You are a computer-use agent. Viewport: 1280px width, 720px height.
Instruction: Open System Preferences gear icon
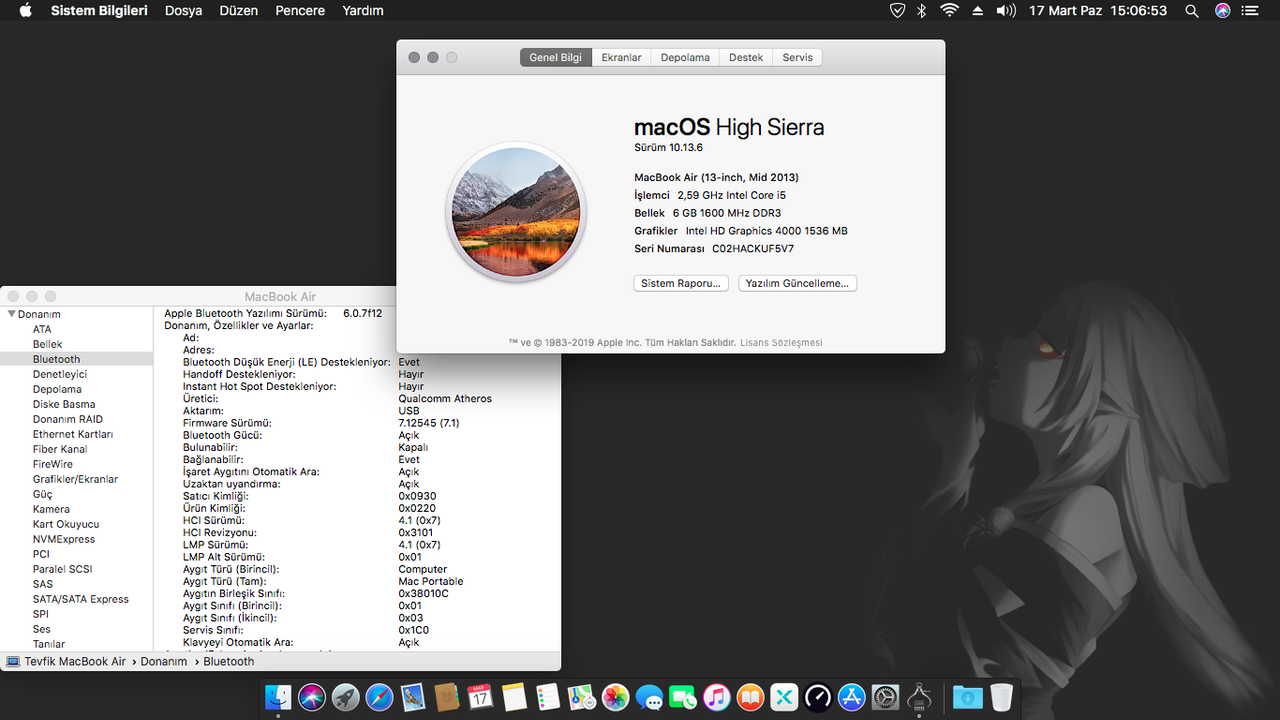click(x=886, y=697)
